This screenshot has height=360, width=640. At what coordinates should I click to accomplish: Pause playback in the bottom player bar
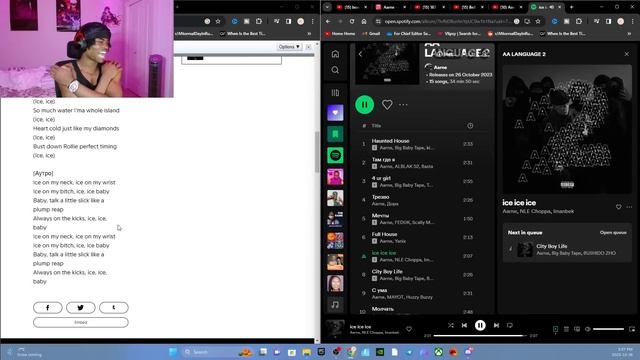[x=480, y=325]
